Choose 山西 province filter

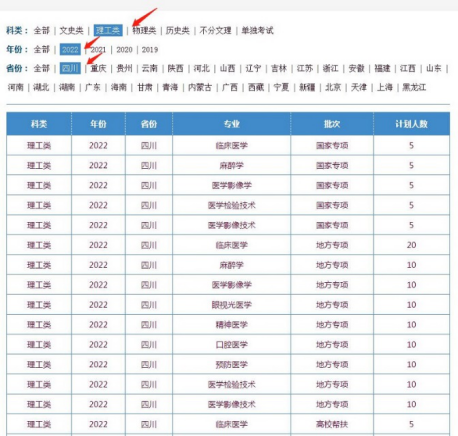coord(227,69)
